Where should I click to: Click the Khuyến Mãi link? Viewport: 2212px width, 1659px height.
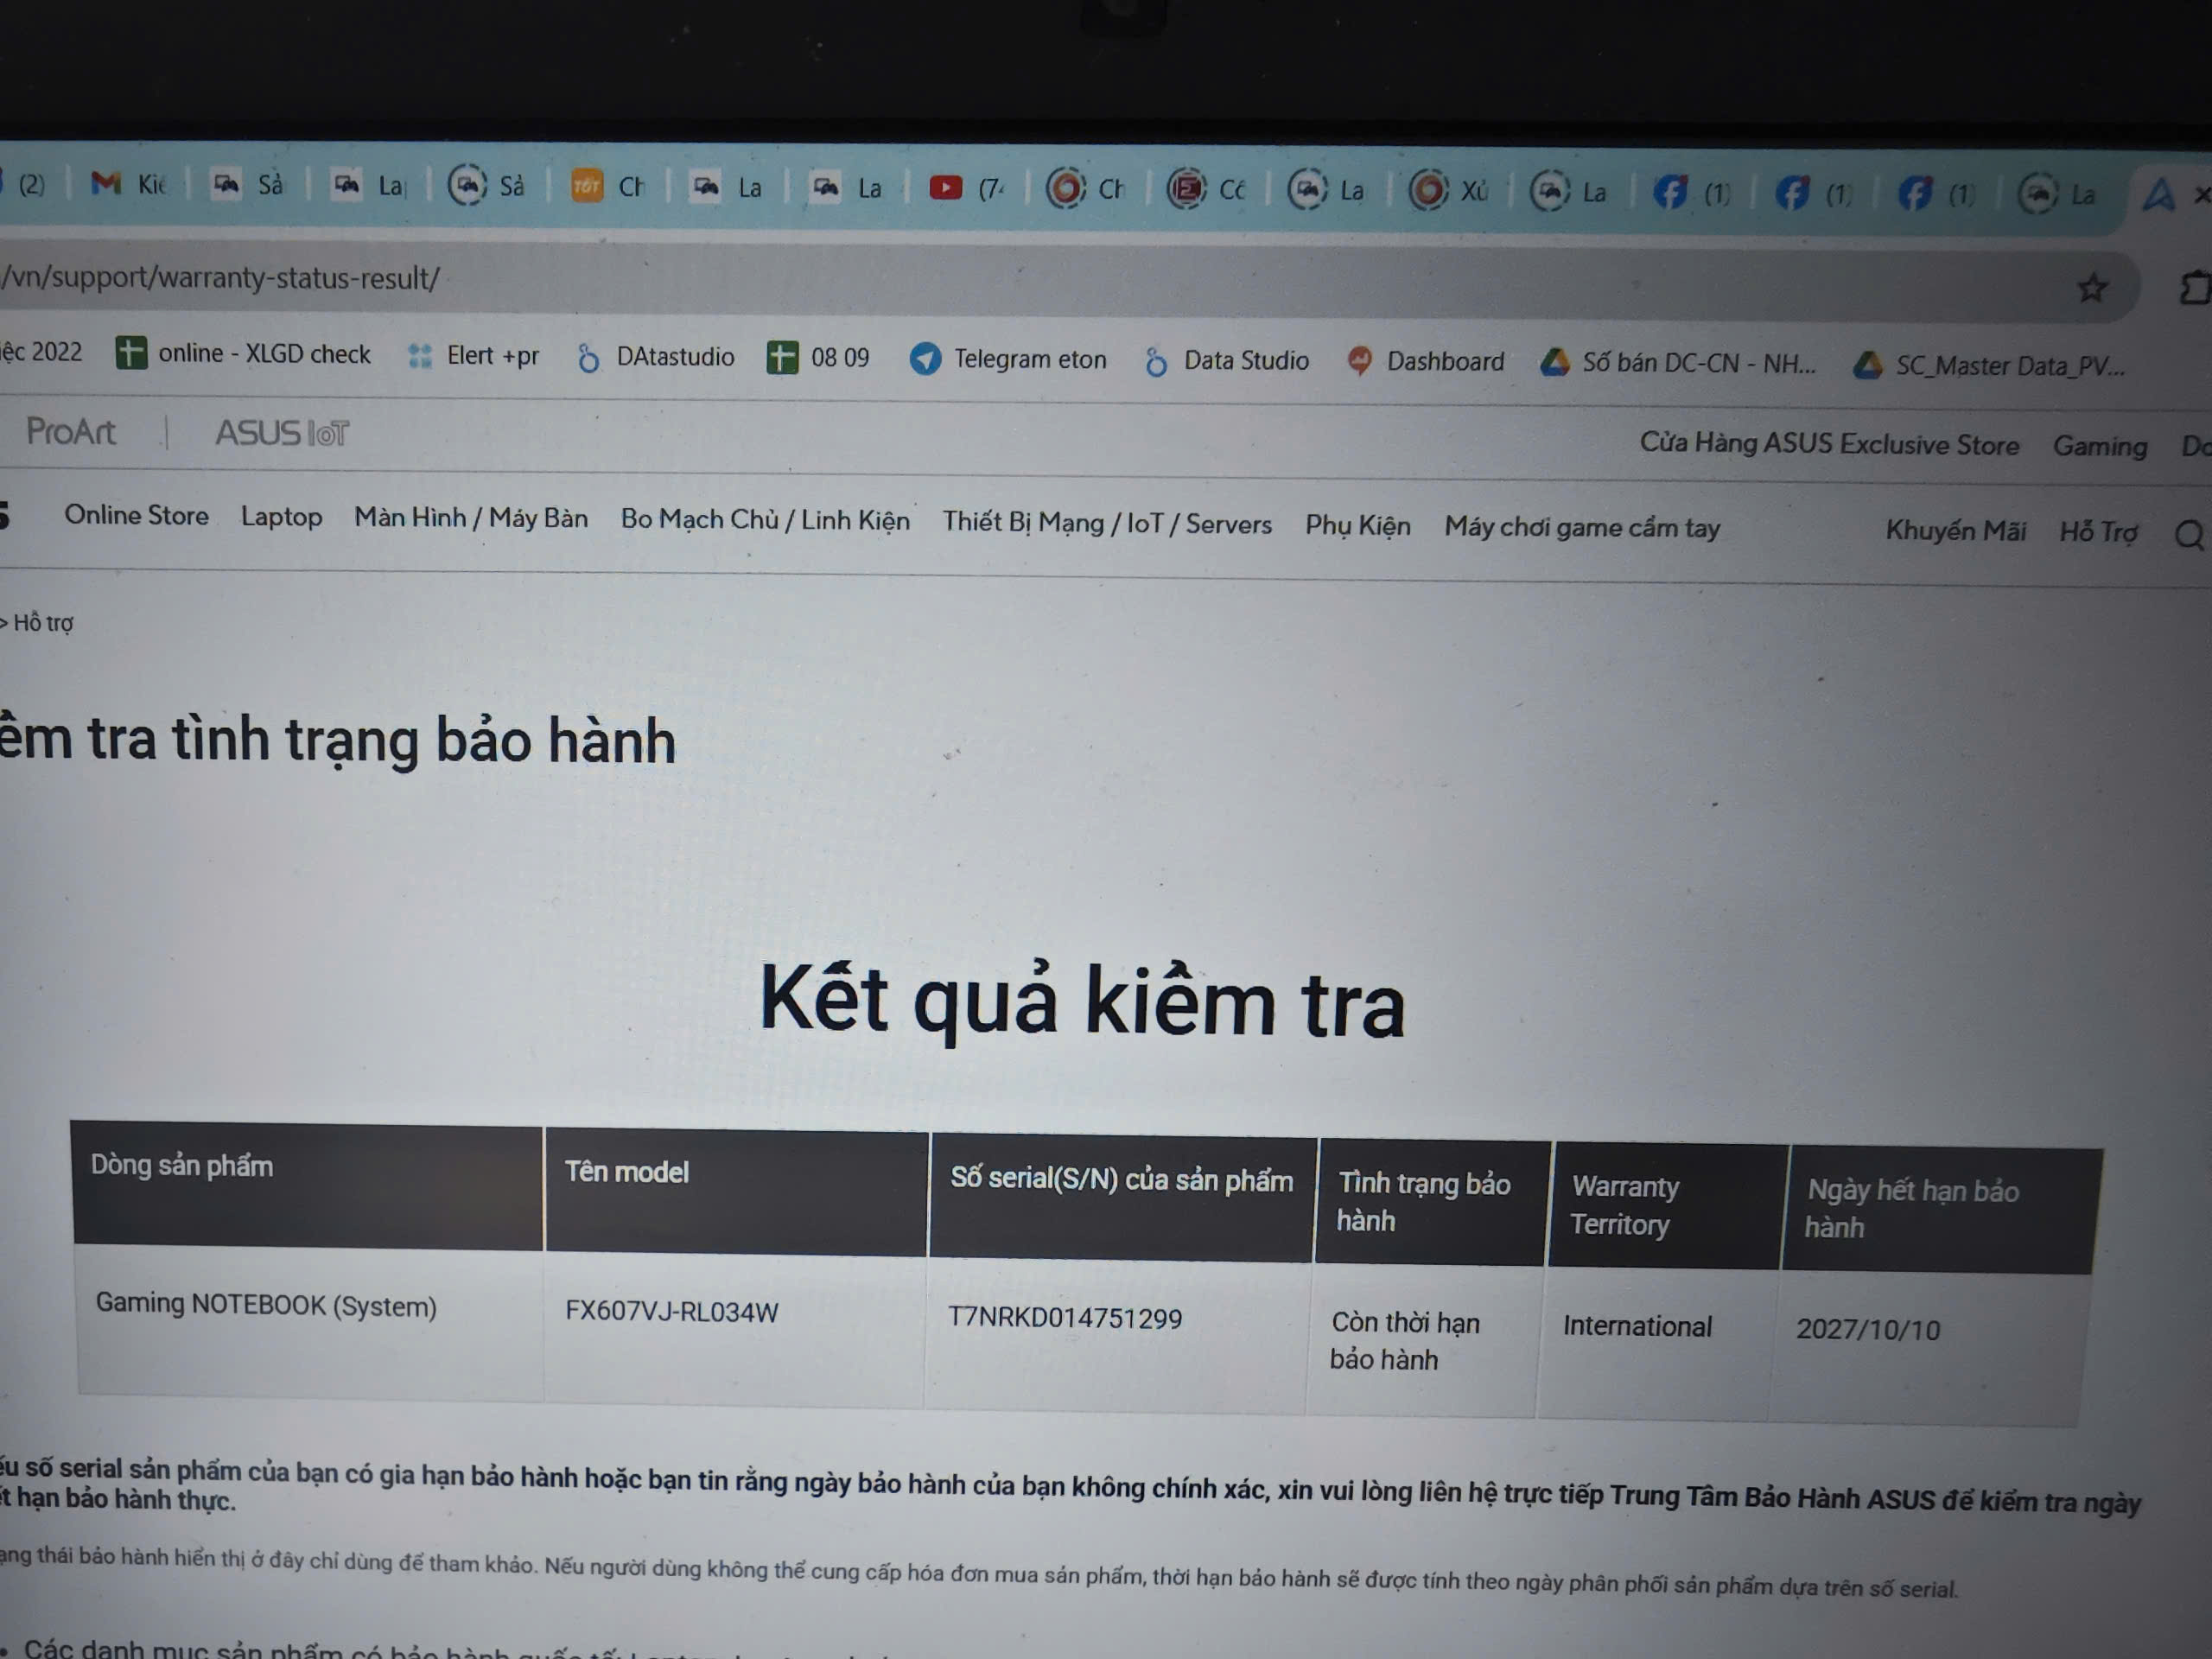tap(1955, 530)
